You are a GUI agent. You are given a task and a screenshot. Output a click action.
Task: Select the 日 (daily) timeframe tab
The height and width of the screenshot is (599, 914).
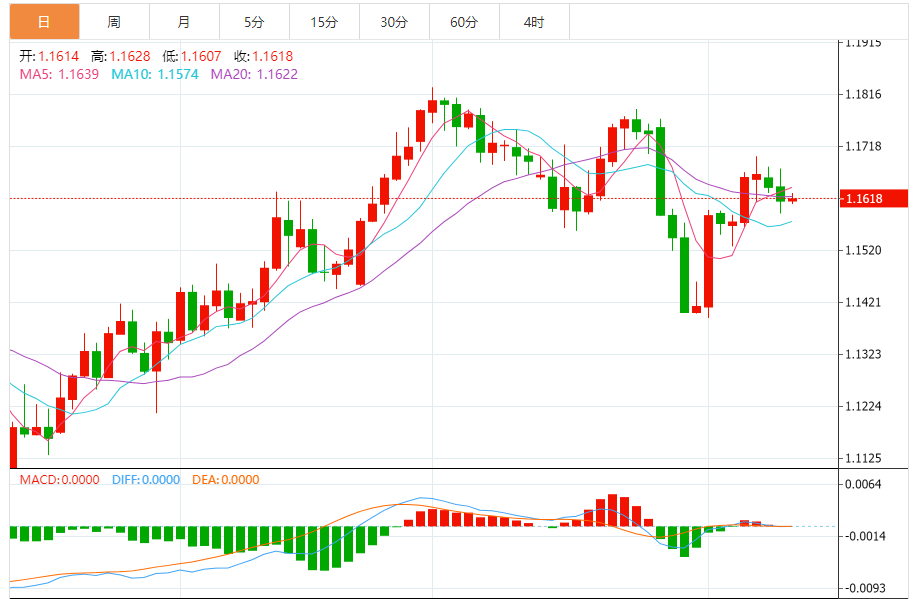pyautogui.click(x=44, y=22)
